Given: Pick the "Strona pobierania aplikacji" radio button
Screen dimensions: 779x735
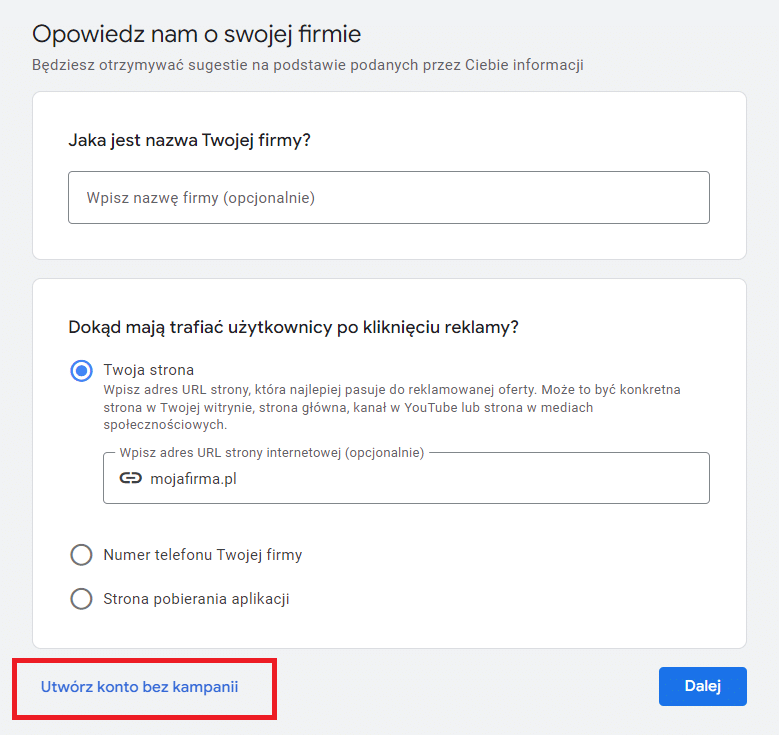Looking at the screenshot, I should [x=81, y=599].
